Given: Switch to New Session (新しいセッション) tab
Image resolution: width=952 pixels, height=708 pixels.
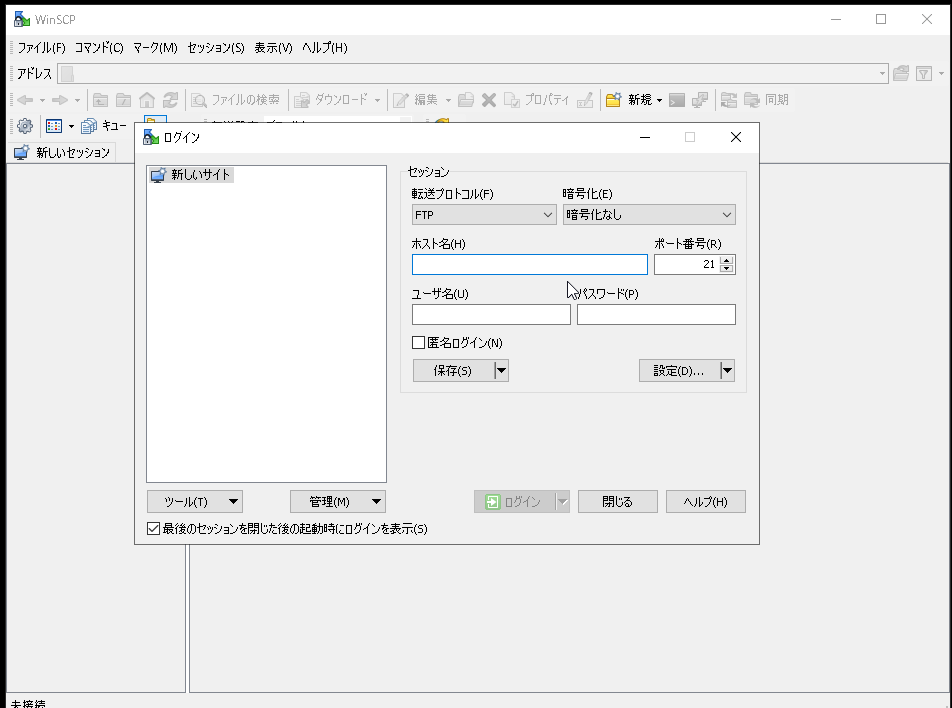Looking at the screenshot, I should (x=62, y=153).
